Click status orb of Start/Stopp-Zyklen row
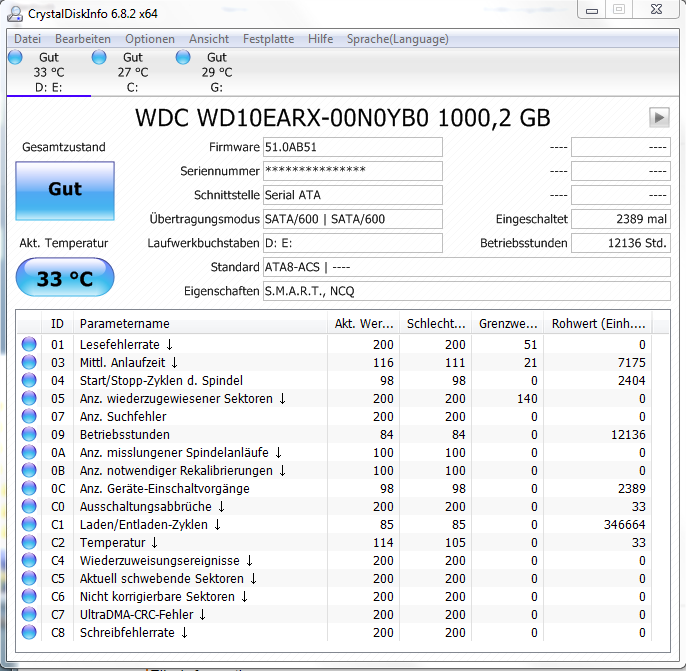Image resolution: width=686 pixels, height=671 pixels. 29,380
